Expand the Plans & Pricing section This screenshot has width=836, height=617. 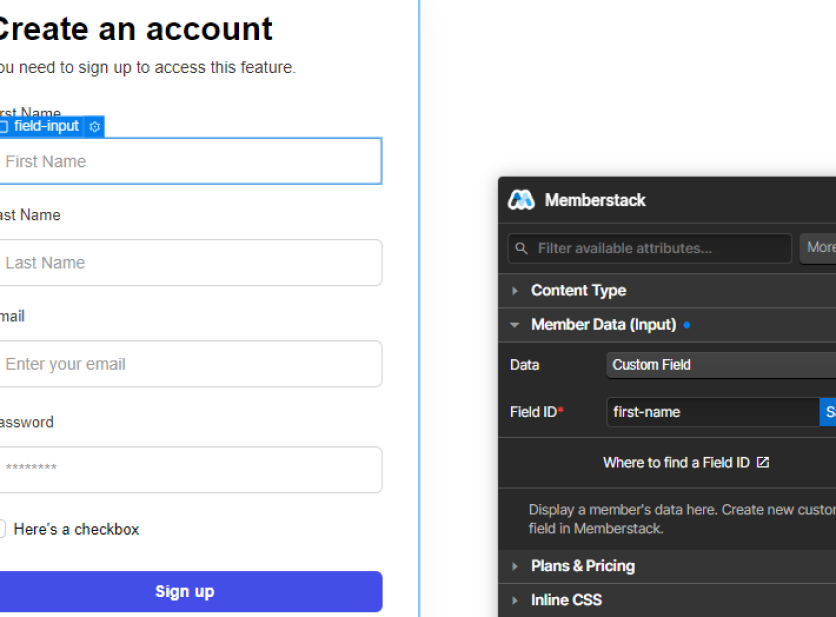tap(667, 566)
